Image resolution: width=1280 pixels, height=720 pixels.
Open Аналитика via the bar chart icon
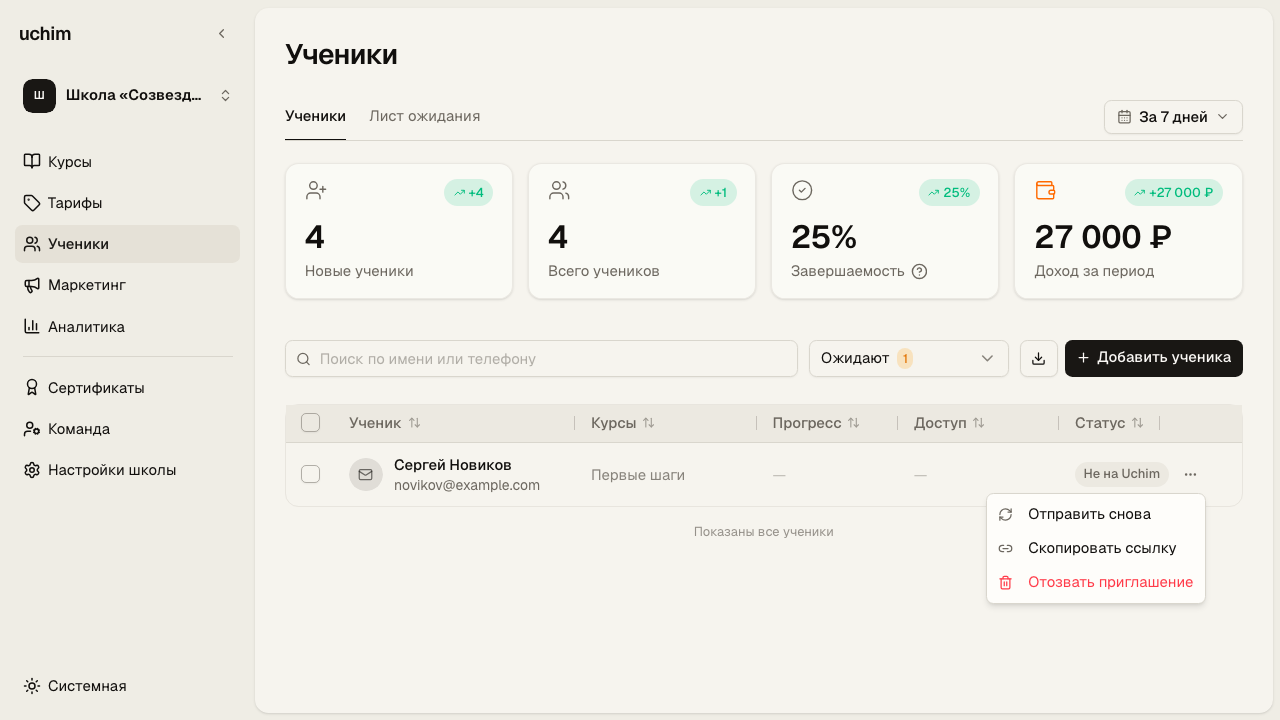(32, 326)
